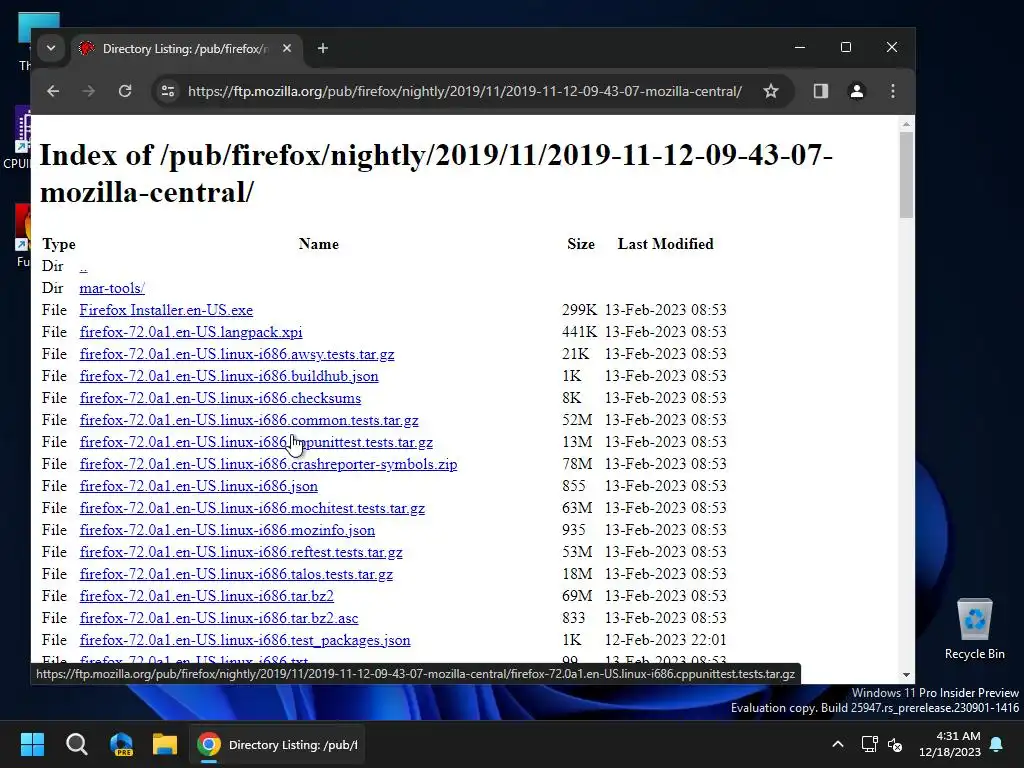Image resolution: width=1024 pixels, height=768 pixels.
Task: Open the Chrome profile menu
Action: pyautogui.click(x=856, y=91)
